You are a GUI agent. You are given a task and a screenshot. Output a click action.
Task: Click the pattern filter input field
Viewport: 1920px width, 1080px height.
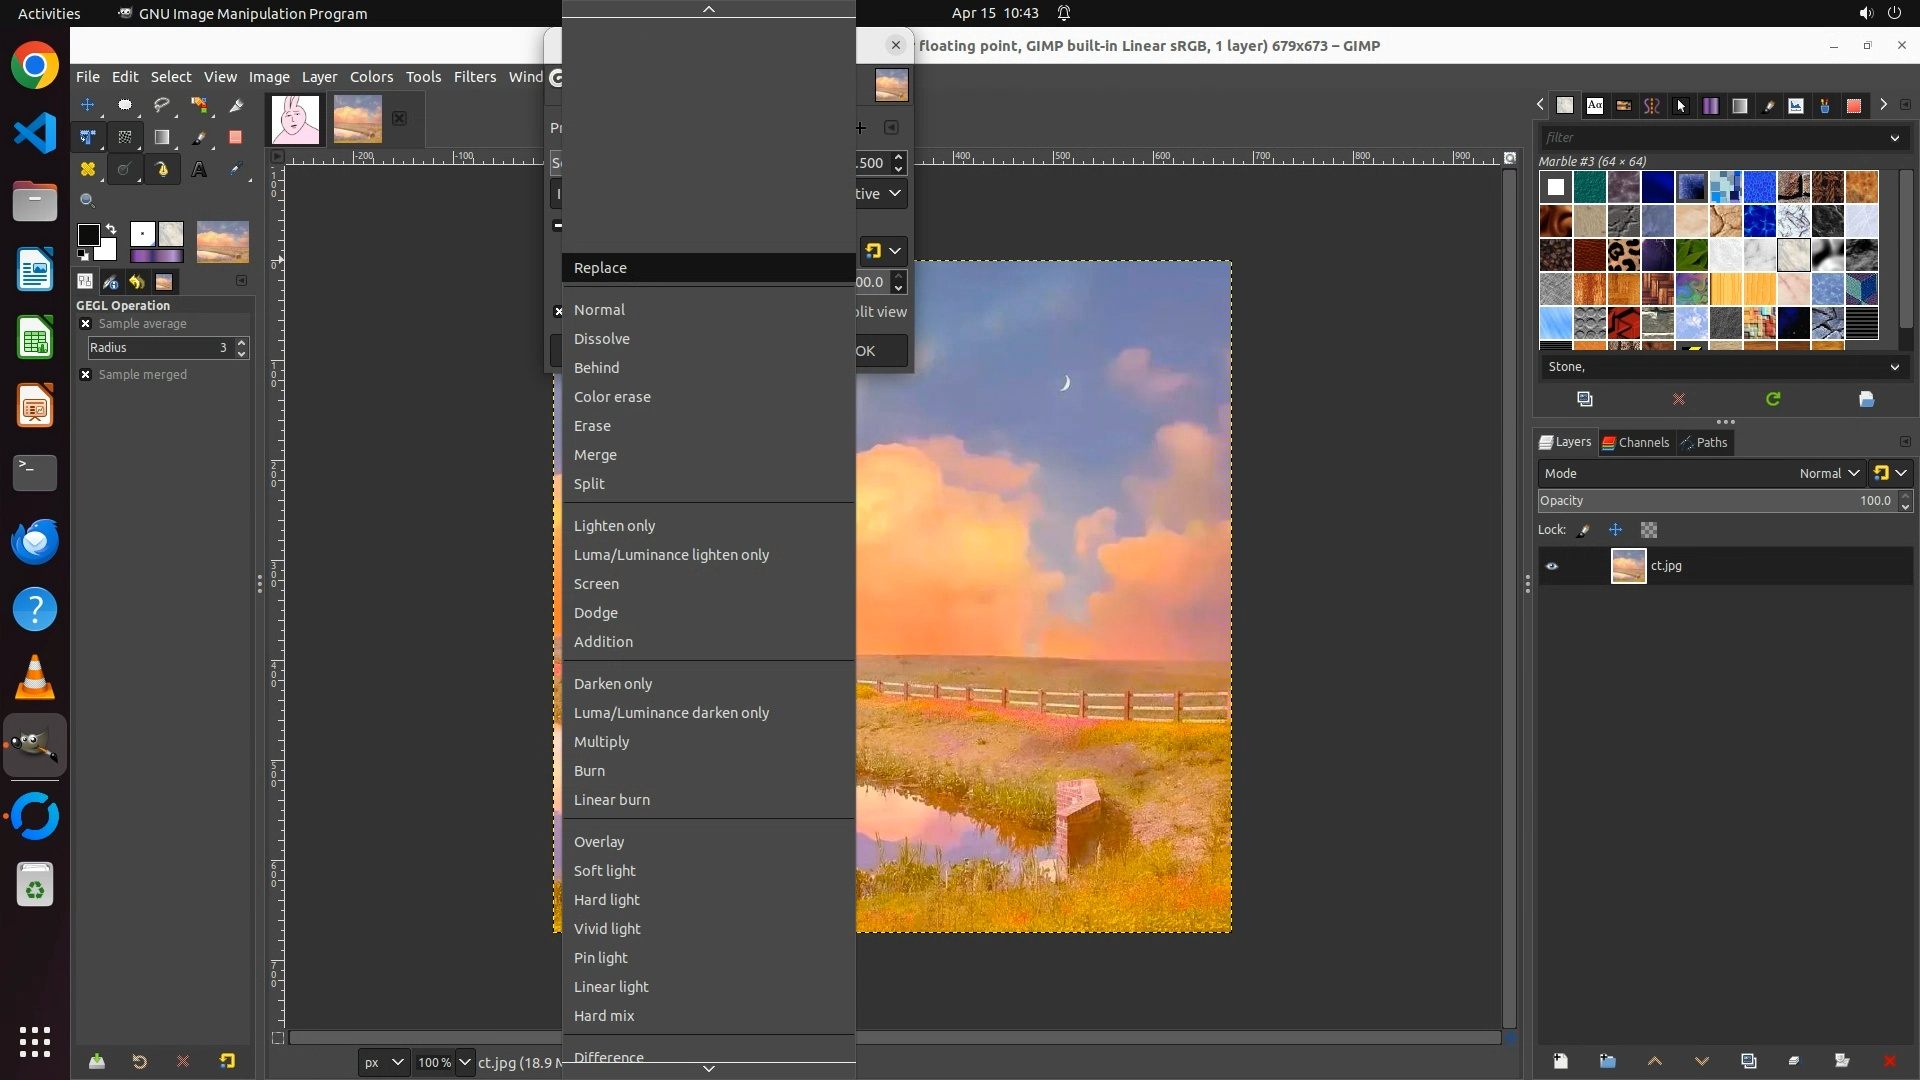point(1710,137)
